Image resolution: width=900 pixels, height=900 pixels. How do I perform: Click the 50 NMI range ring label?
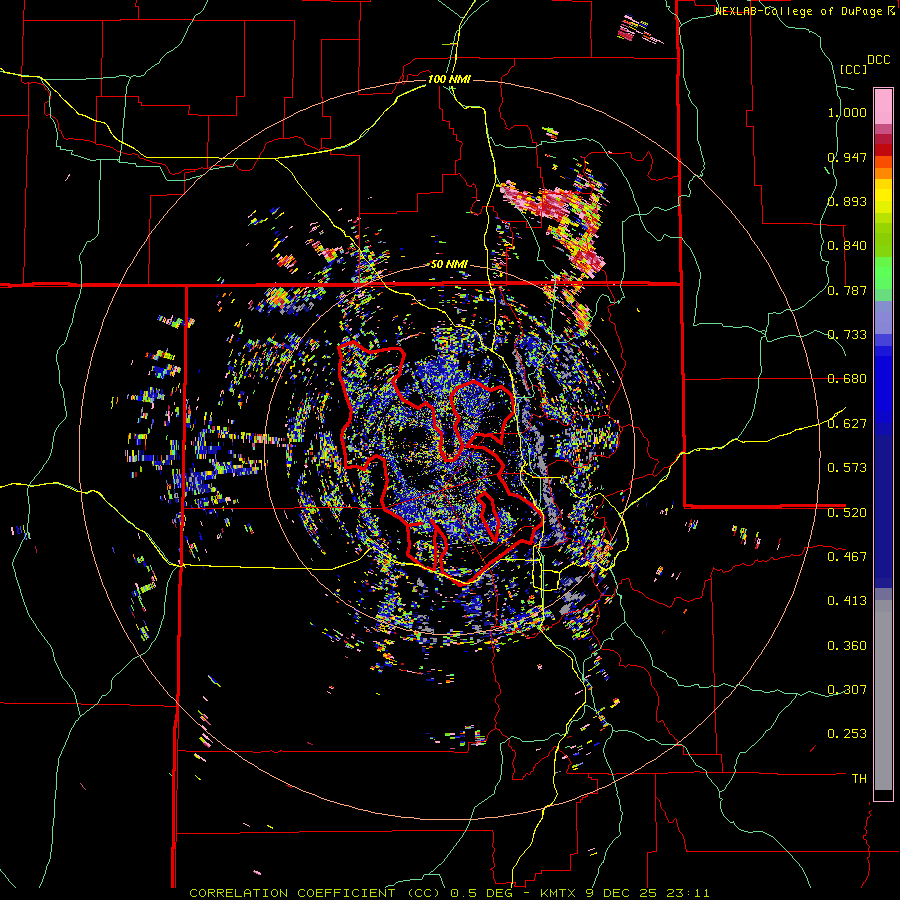click(449, 264)
